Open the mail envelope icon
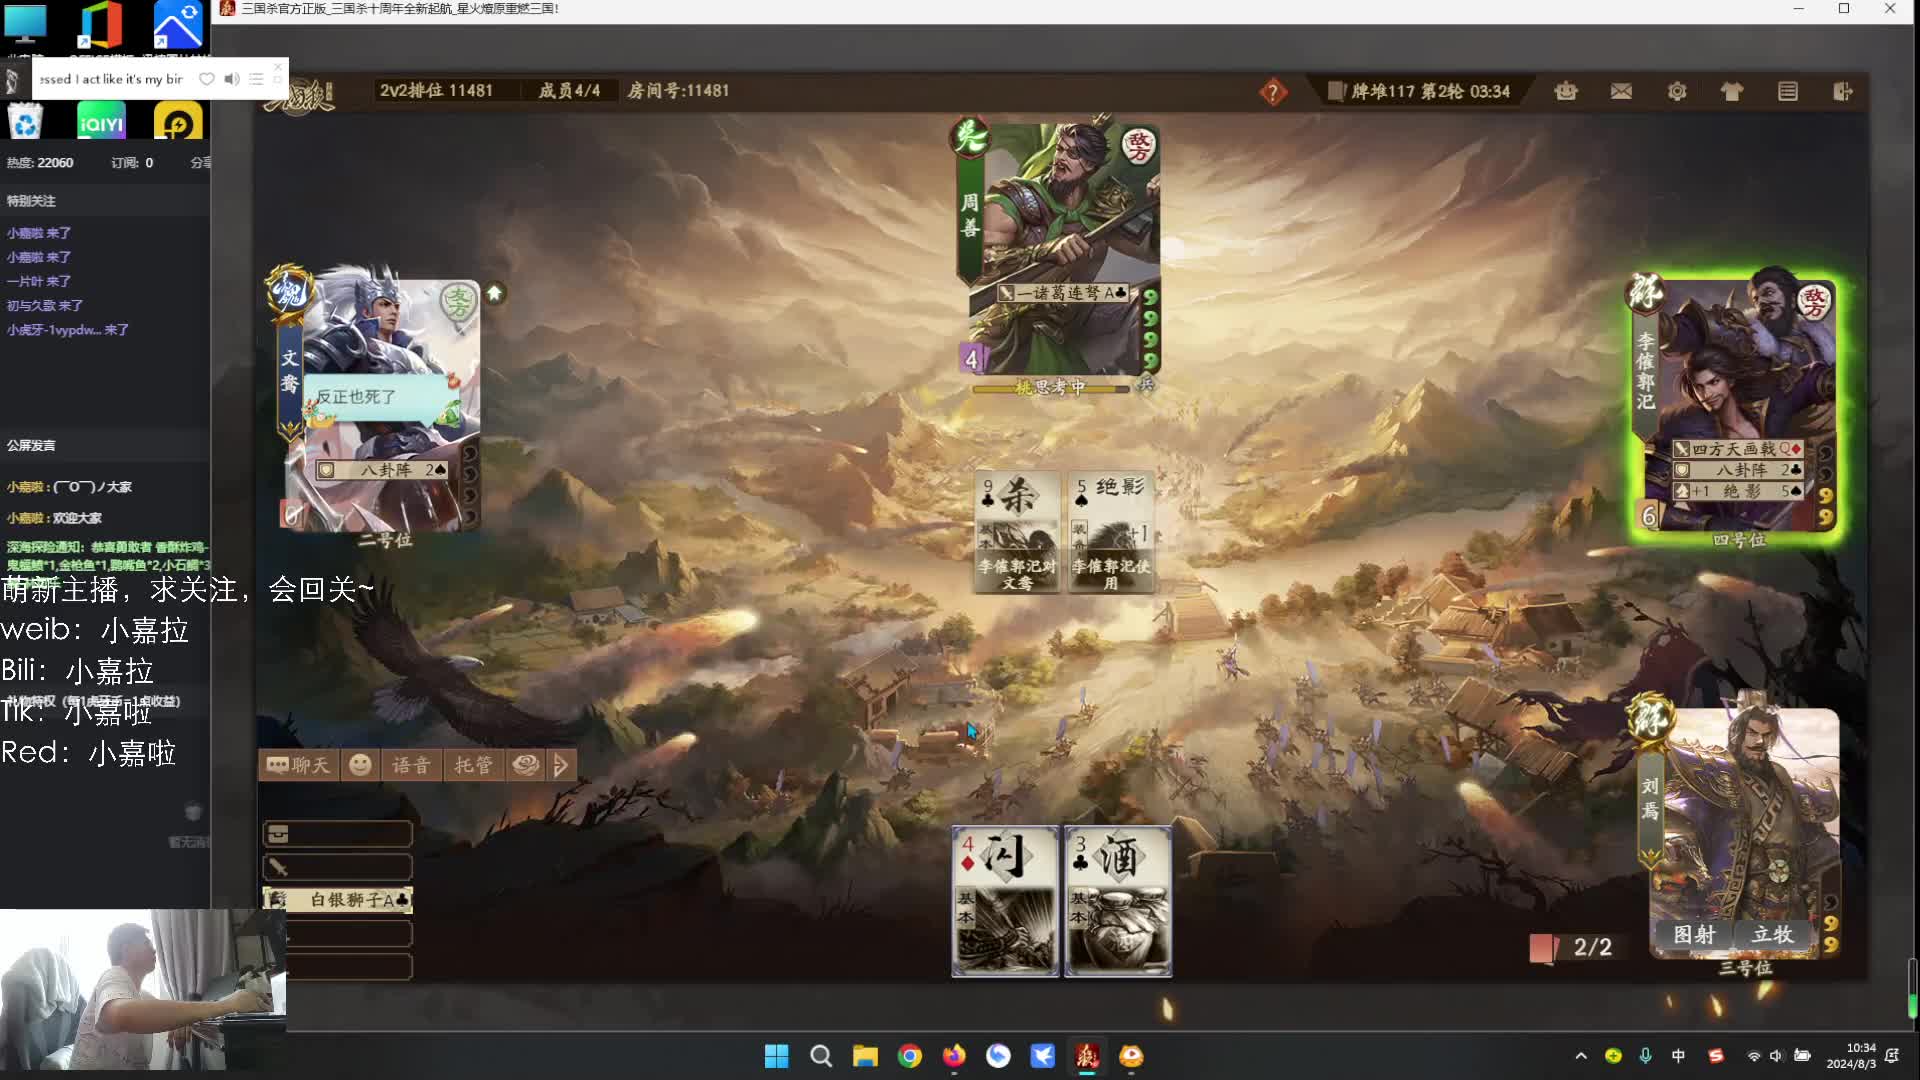Image resolution: width=1920 pixels, height=1080 pixels. pyautogui.click(x=1621, y=92)
